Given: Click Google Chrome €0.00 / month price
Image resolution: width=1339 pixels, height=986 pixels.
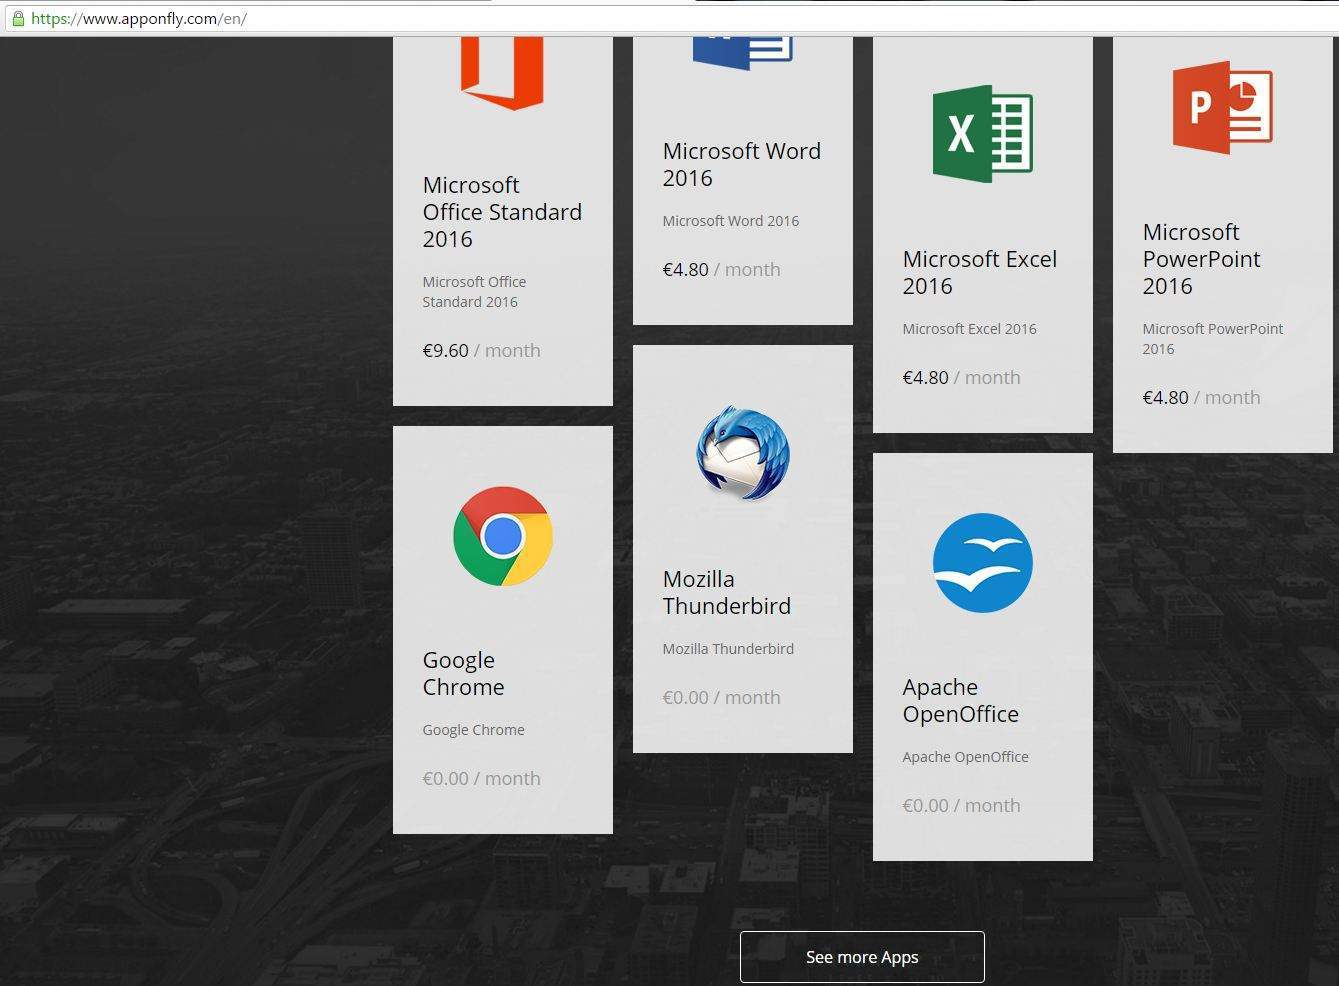Looking at the screenshot, I should (481, 778).
